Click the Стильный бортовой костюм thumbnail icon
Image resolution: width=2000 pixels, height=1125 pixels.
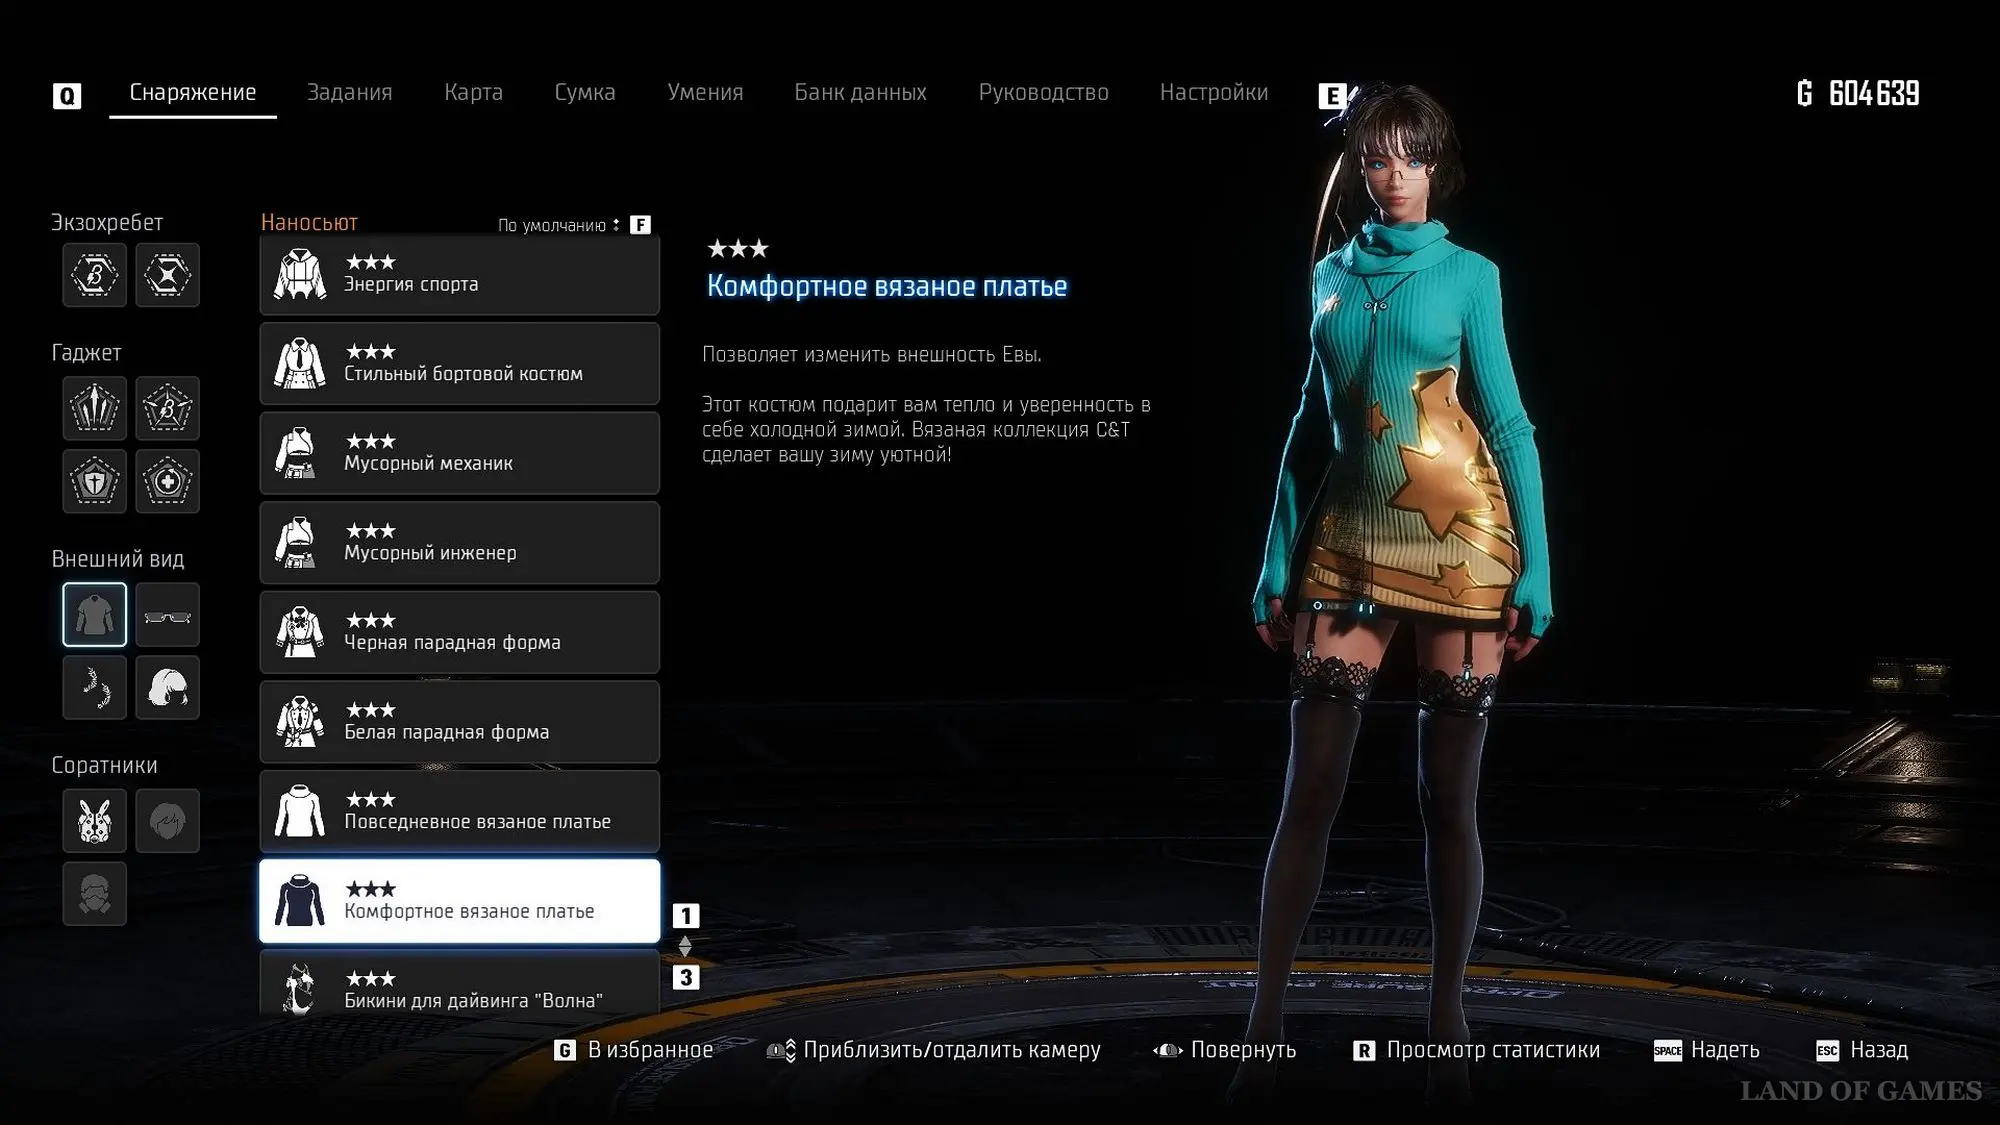tap(300, 364)
